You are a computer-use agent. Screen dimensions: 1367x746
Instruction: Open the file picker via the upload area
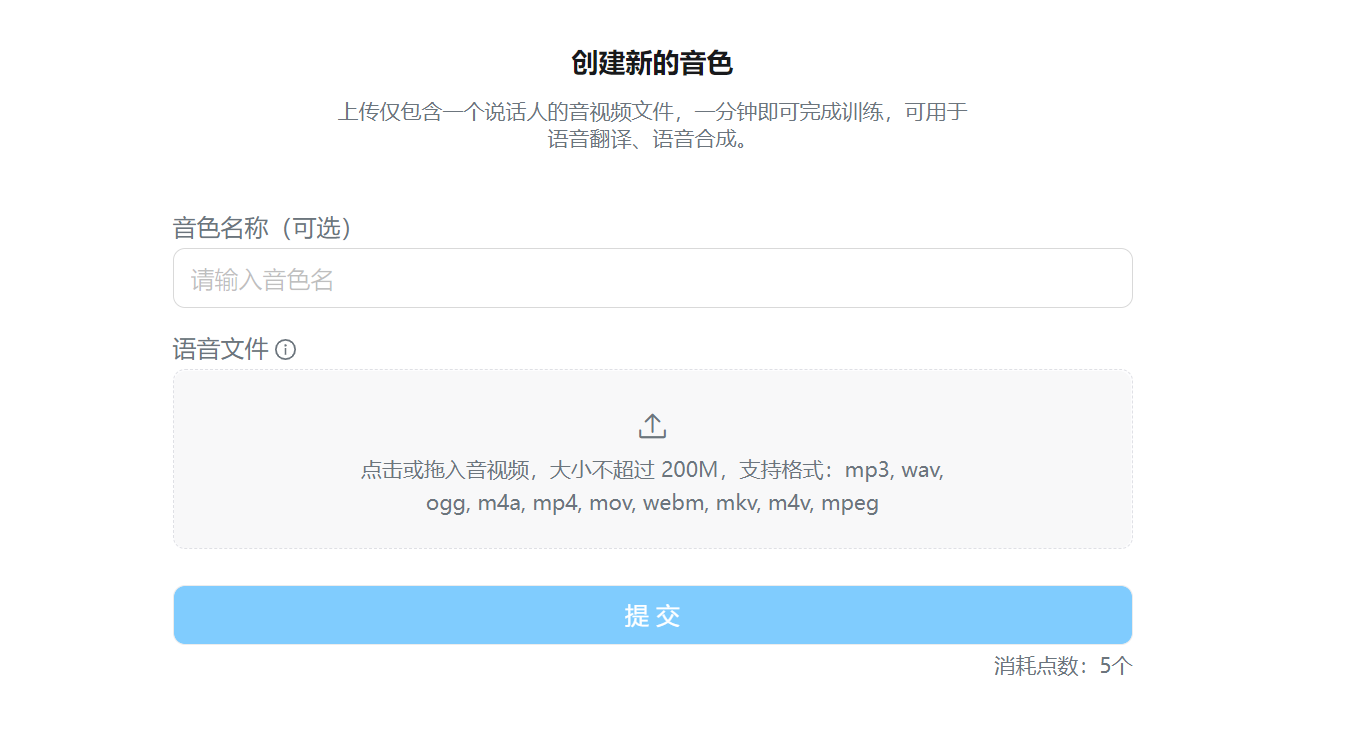point(652,458)
